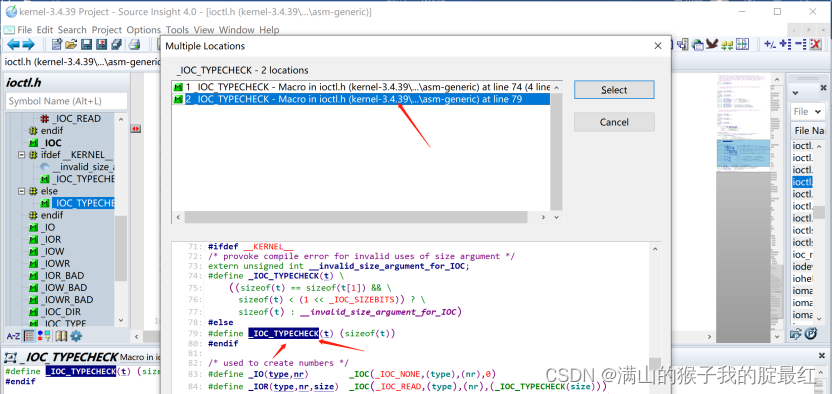Select location 2 at line 79
The width and height of the screenshot is (832, 394).
(361, 99)
